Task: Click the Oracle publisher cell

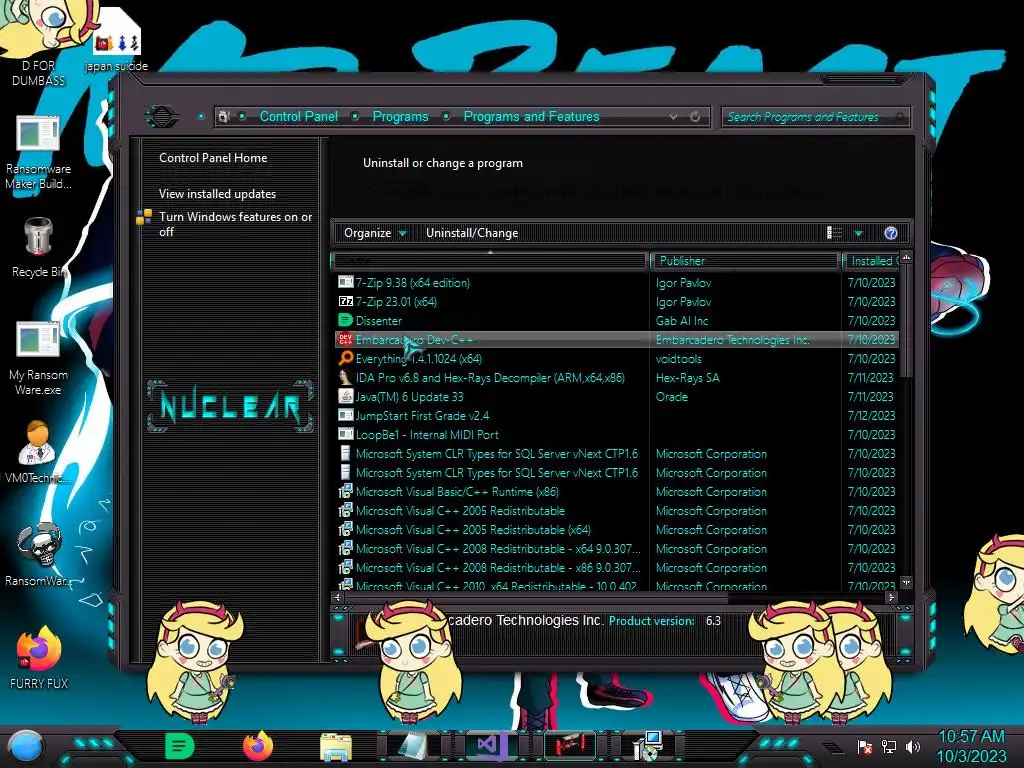Action: coord(671,396)
